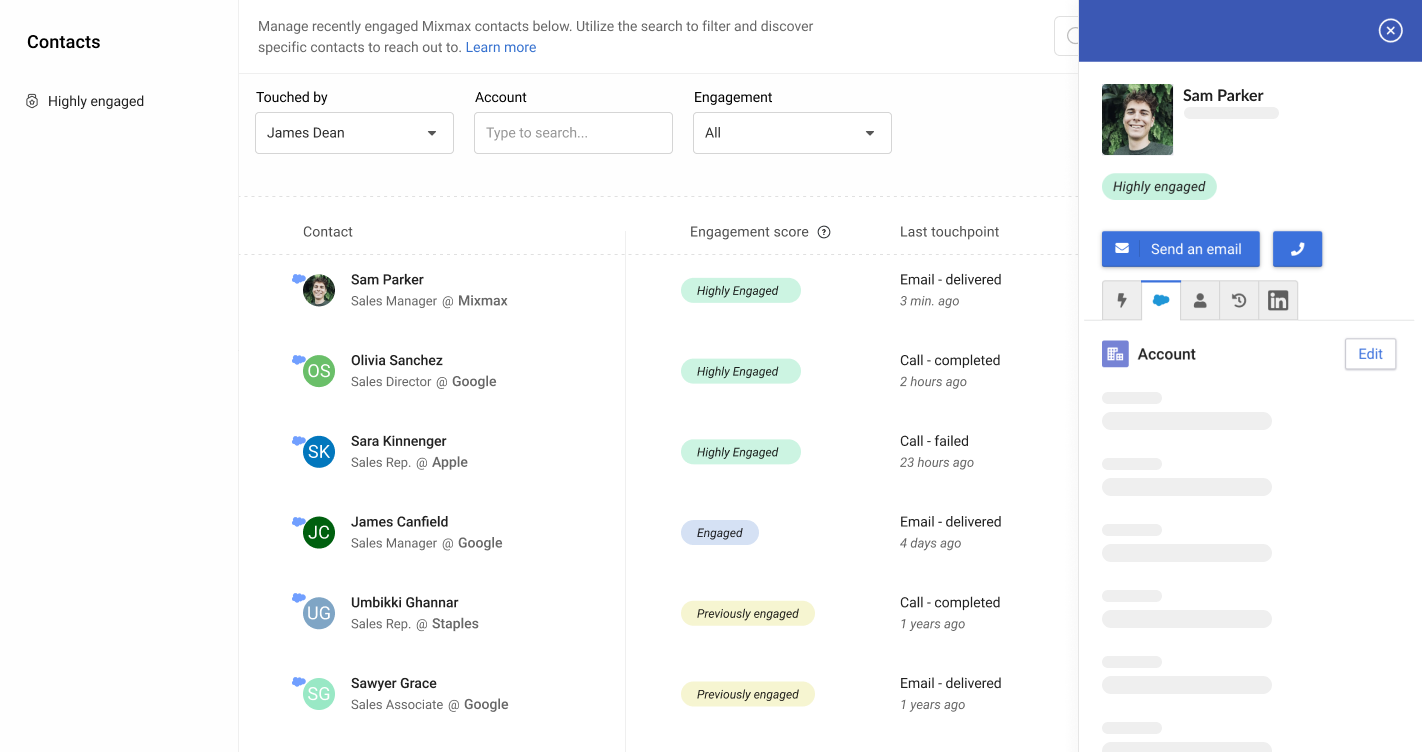Click the Account search input field
1422x752 pixels.
[573, 133]
